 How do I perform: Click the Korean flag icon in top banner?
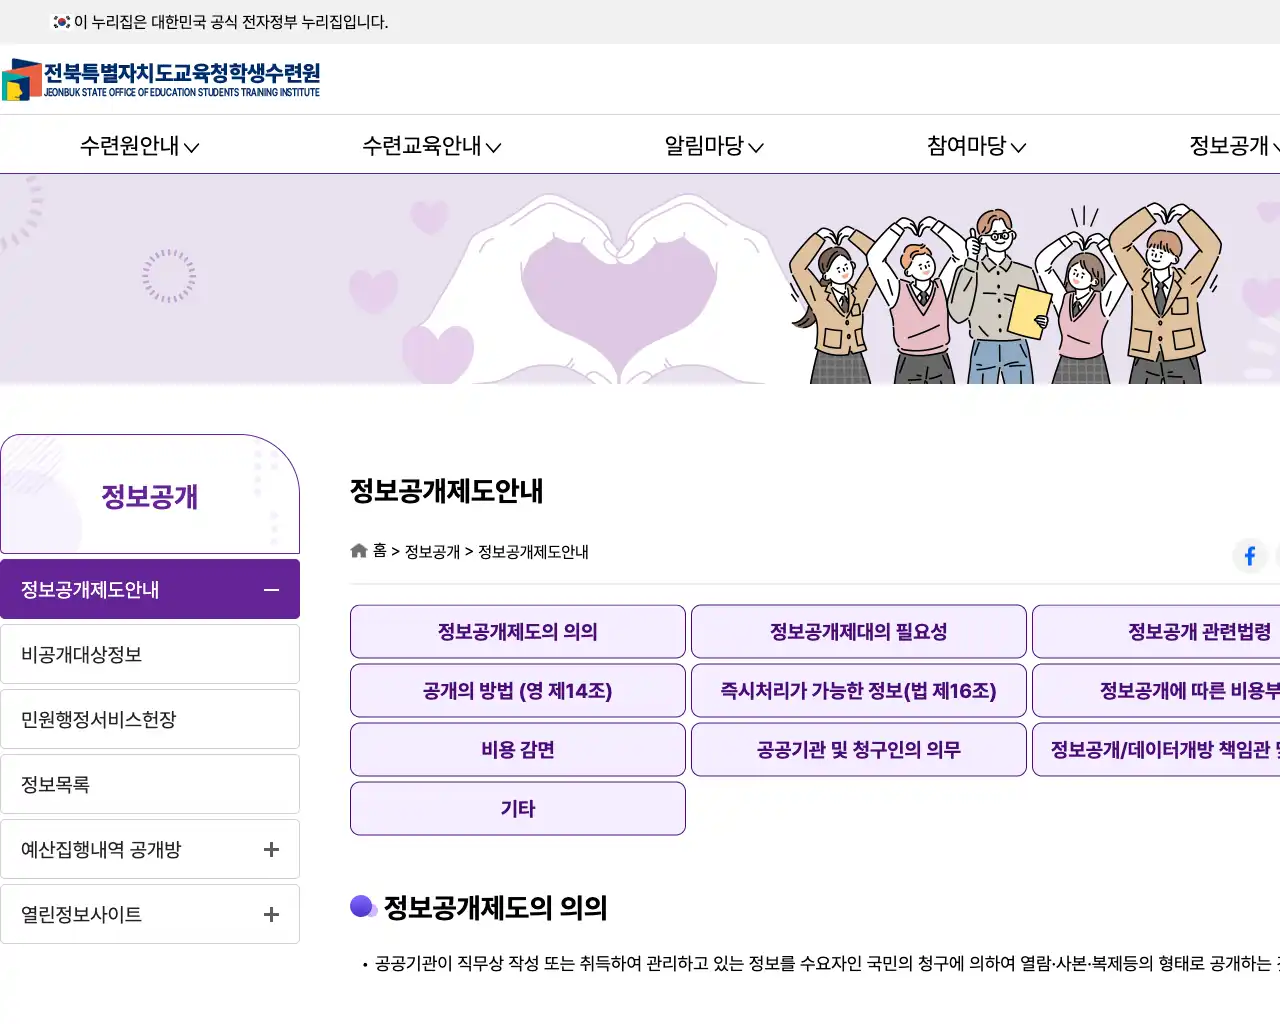click(62, 22)
